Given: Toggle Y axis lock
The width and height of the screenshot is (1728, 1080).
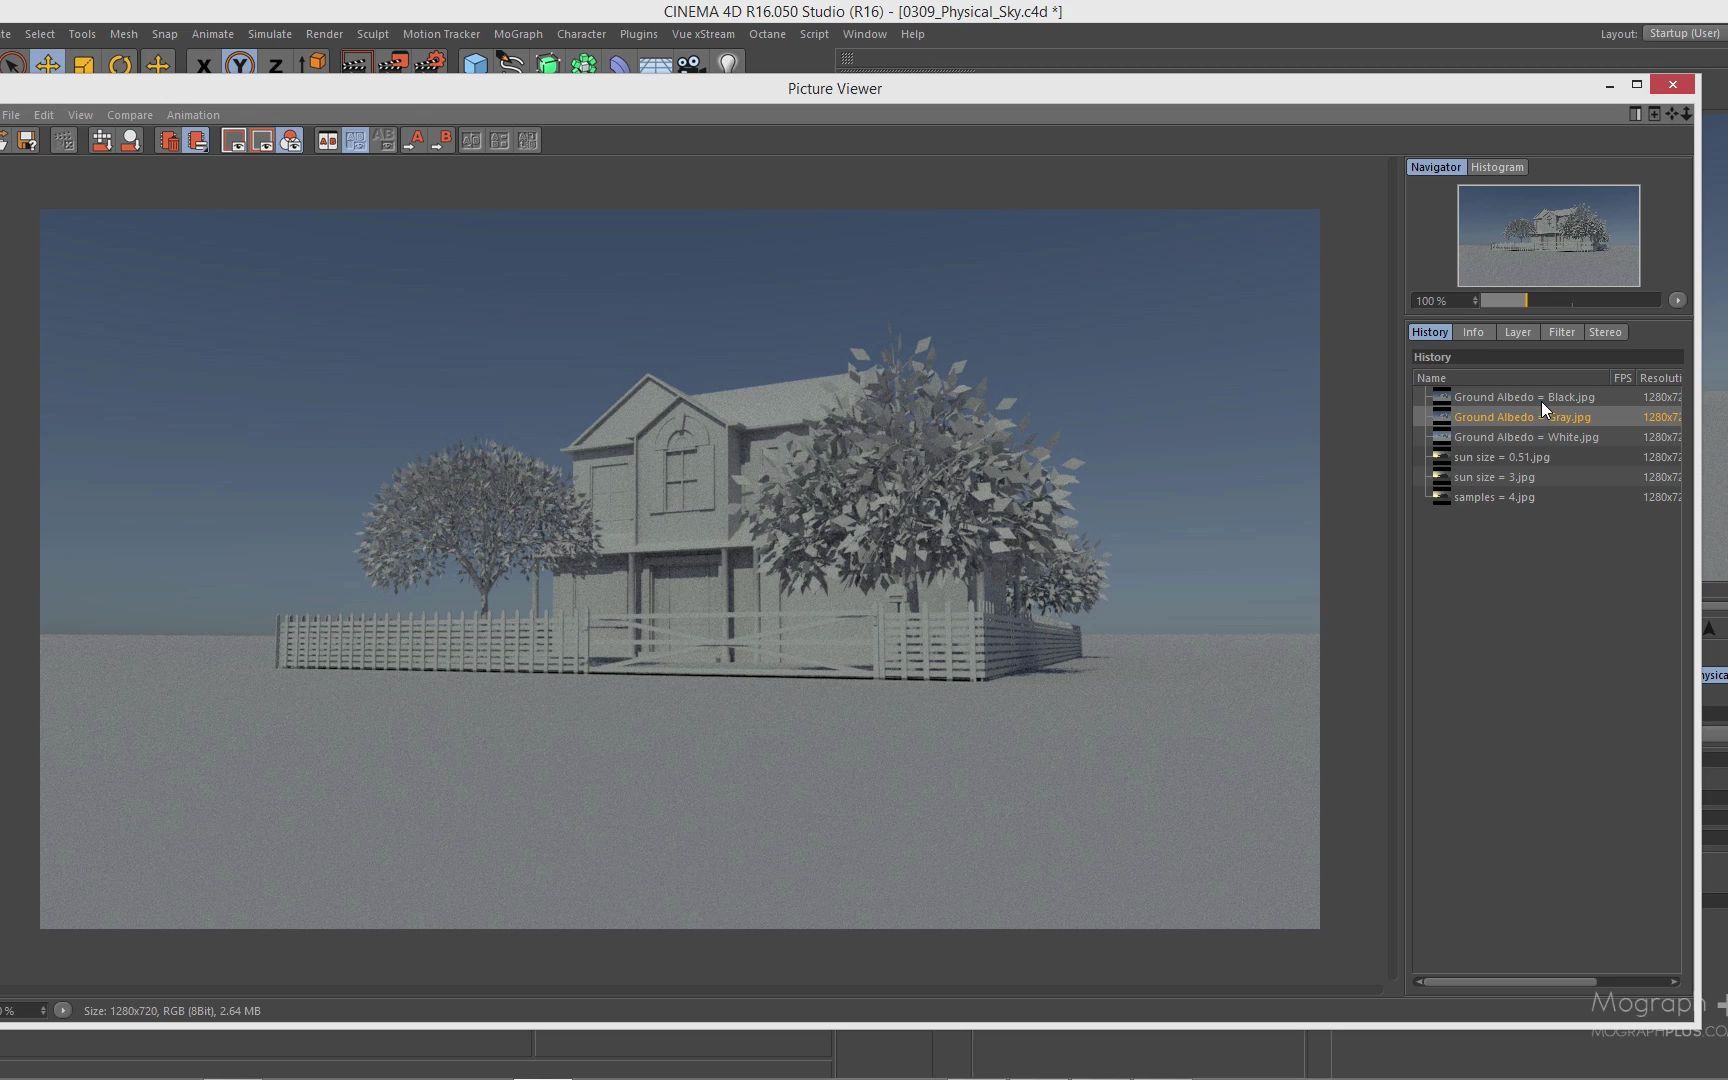Looking at the screenshot, I should pyautogui.click(x=239, y=64).
